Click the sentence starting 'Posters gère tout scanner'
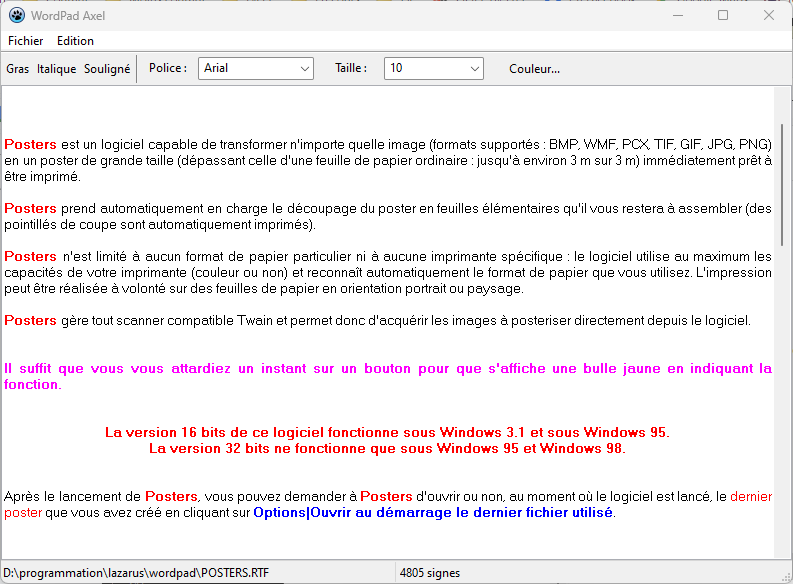 click(377, 321)
